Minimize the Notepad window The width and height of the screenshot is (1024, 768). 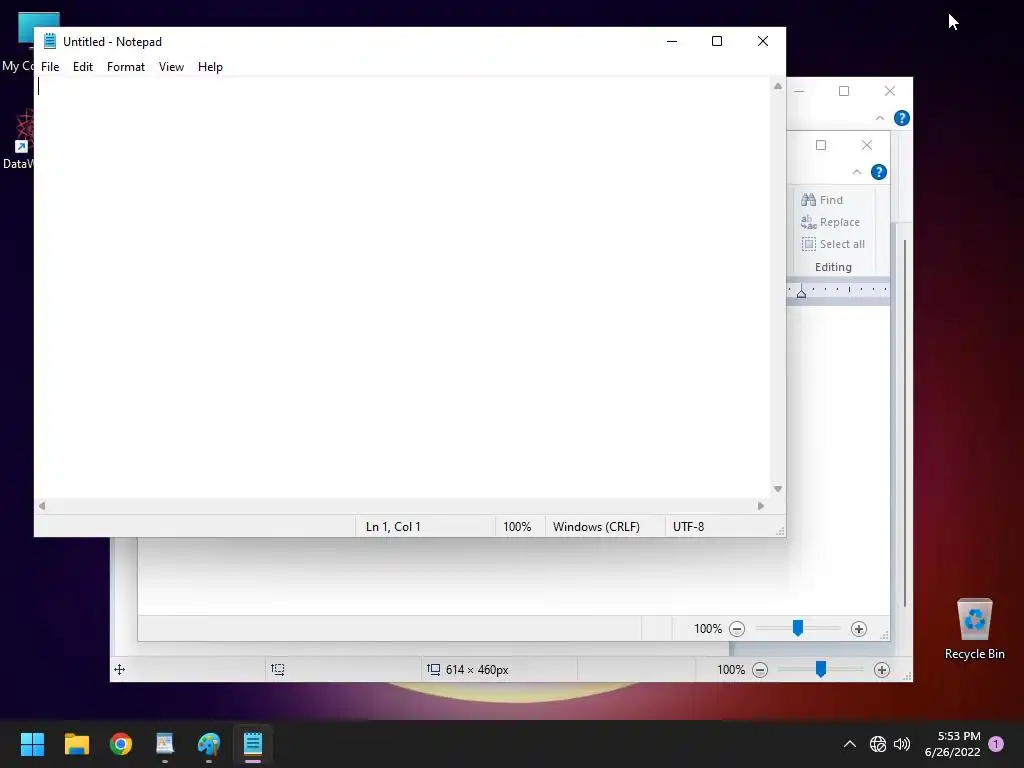(x=672, y=41)
